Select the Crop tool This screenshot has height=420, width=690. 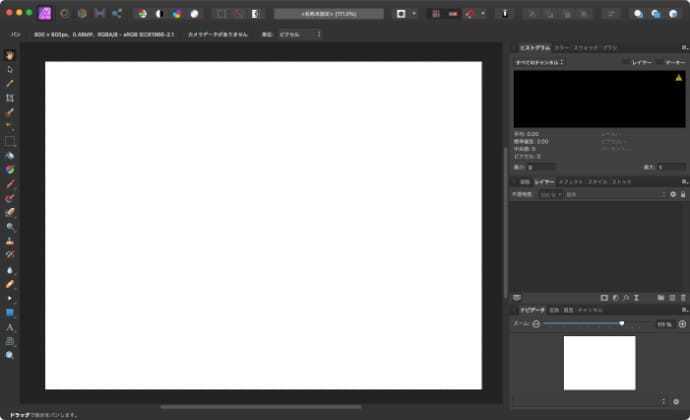10,98
